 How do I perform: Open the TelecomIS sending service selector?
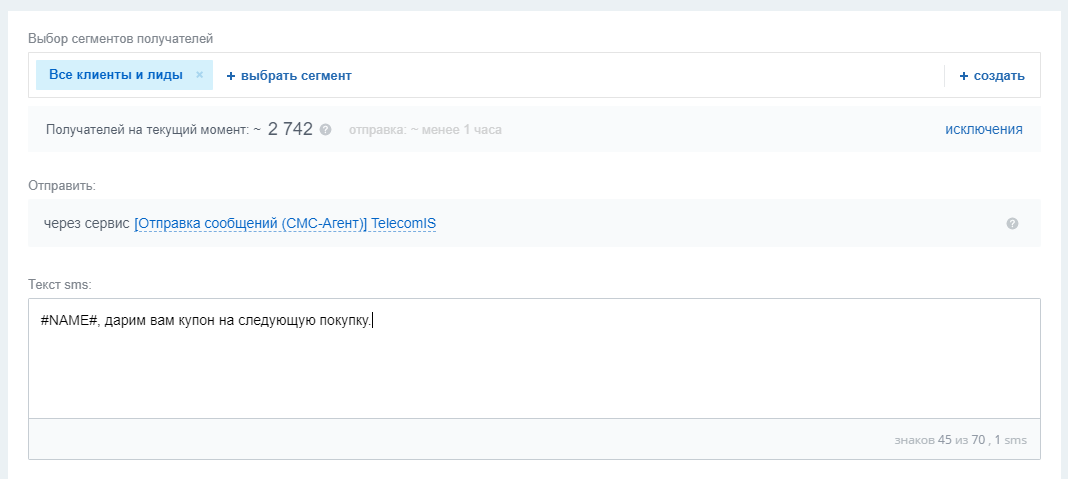point(285,223)
